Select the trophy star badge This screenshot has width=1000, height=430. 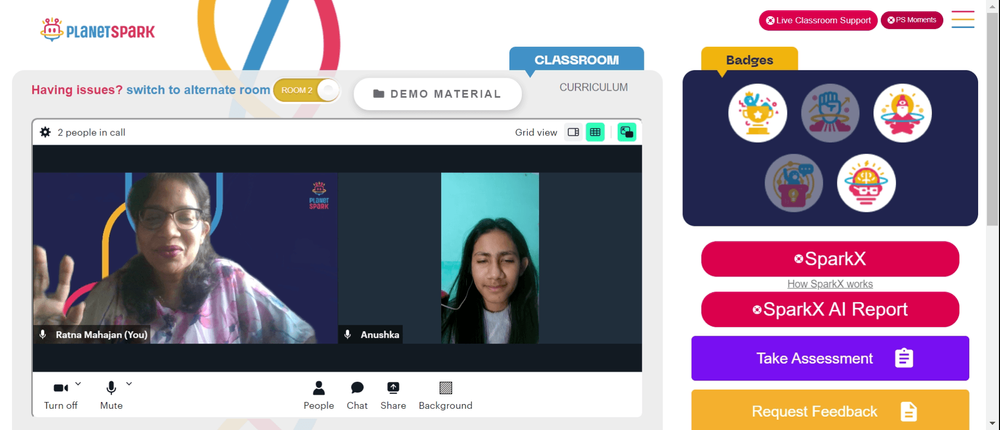click(x=758, y=113)
